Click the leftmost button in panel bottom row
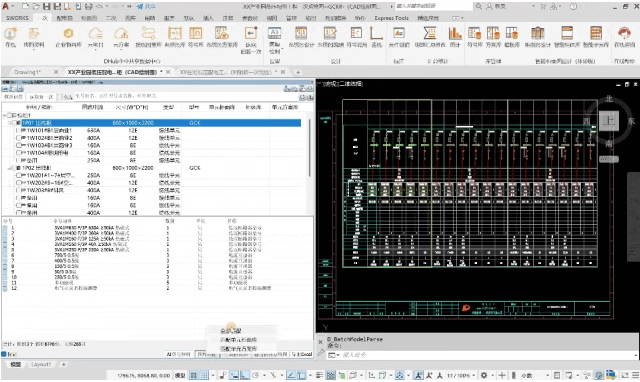 click(x=179, y=354)
